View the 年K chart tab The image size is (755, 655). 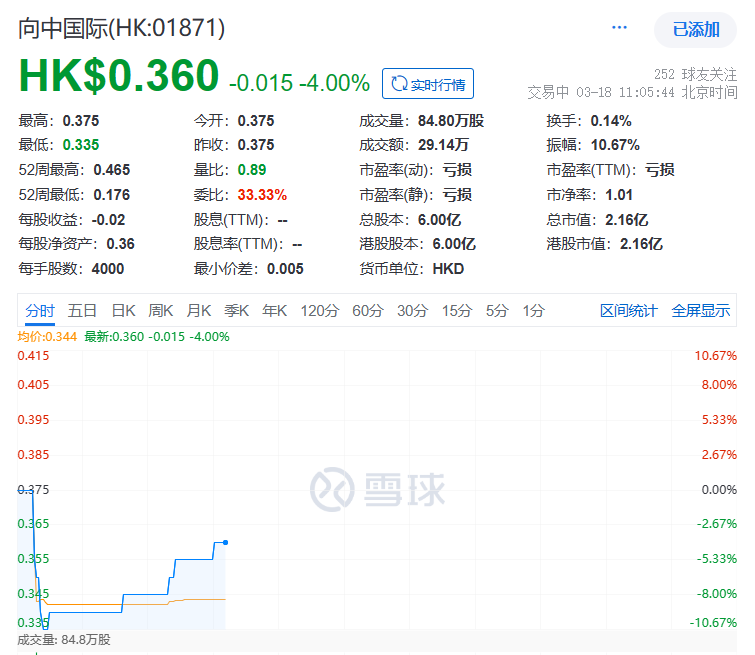(274, 311)
